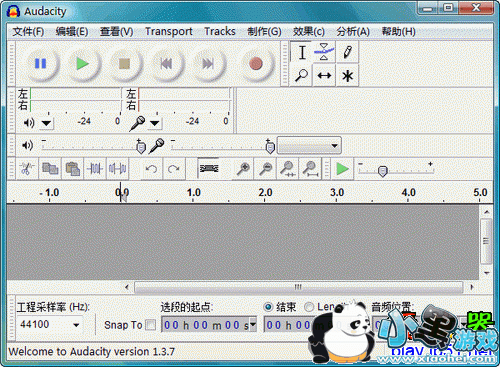The image size is (500, 367).
Task: Click the Trim outside selection icon
Action: point(95,169)
